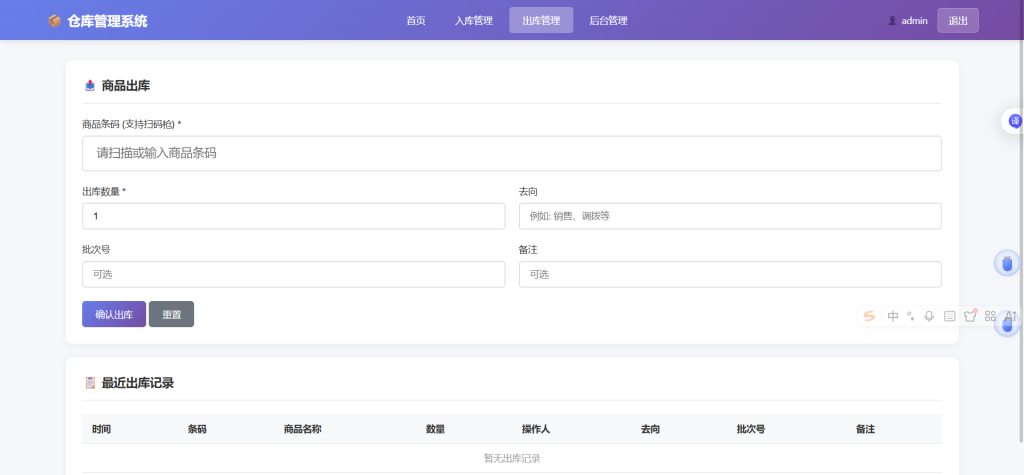Toggle the 中 Chinese/English input mode icon
Image resolution: width=1024 pixels, height=475 pixels.
(x=893, y=316)
